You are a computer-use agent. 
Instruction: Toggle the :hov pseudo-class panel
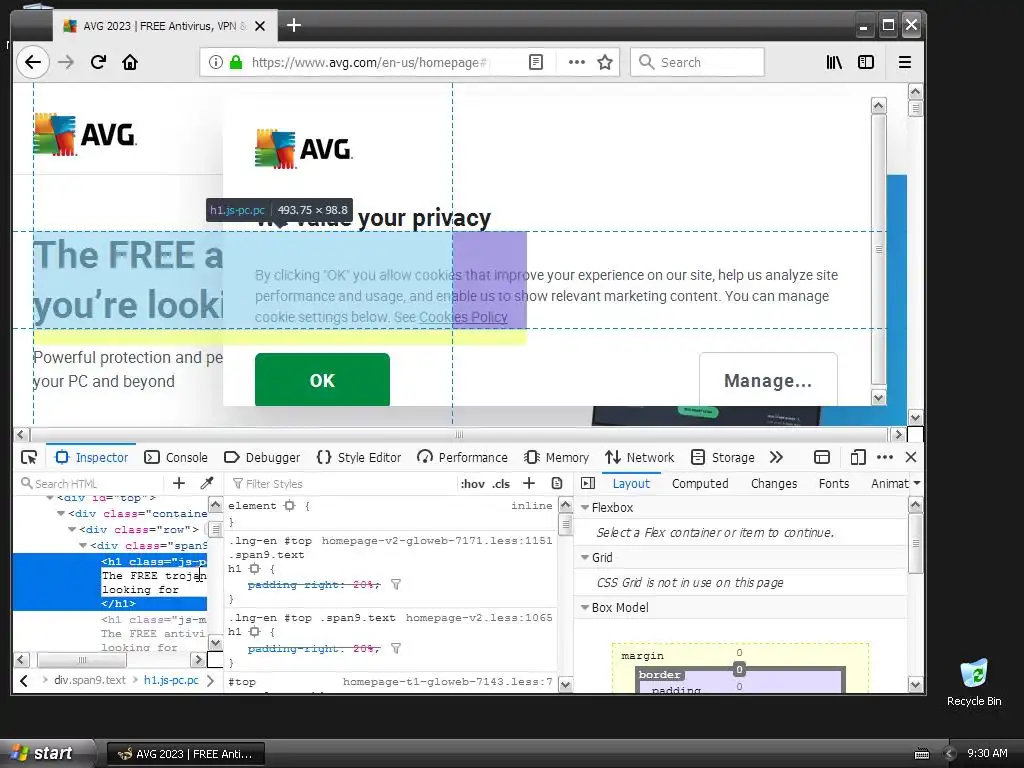point(473,484)
